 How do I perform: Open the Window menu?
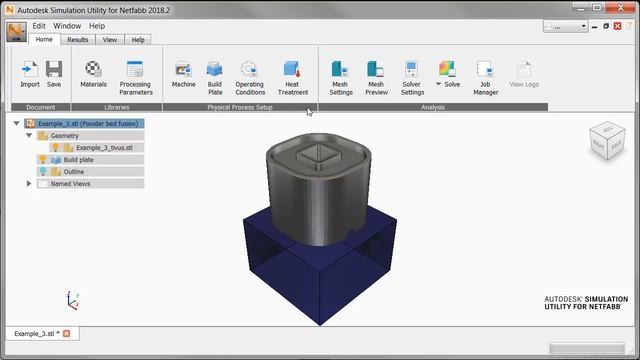pos(67,26)
